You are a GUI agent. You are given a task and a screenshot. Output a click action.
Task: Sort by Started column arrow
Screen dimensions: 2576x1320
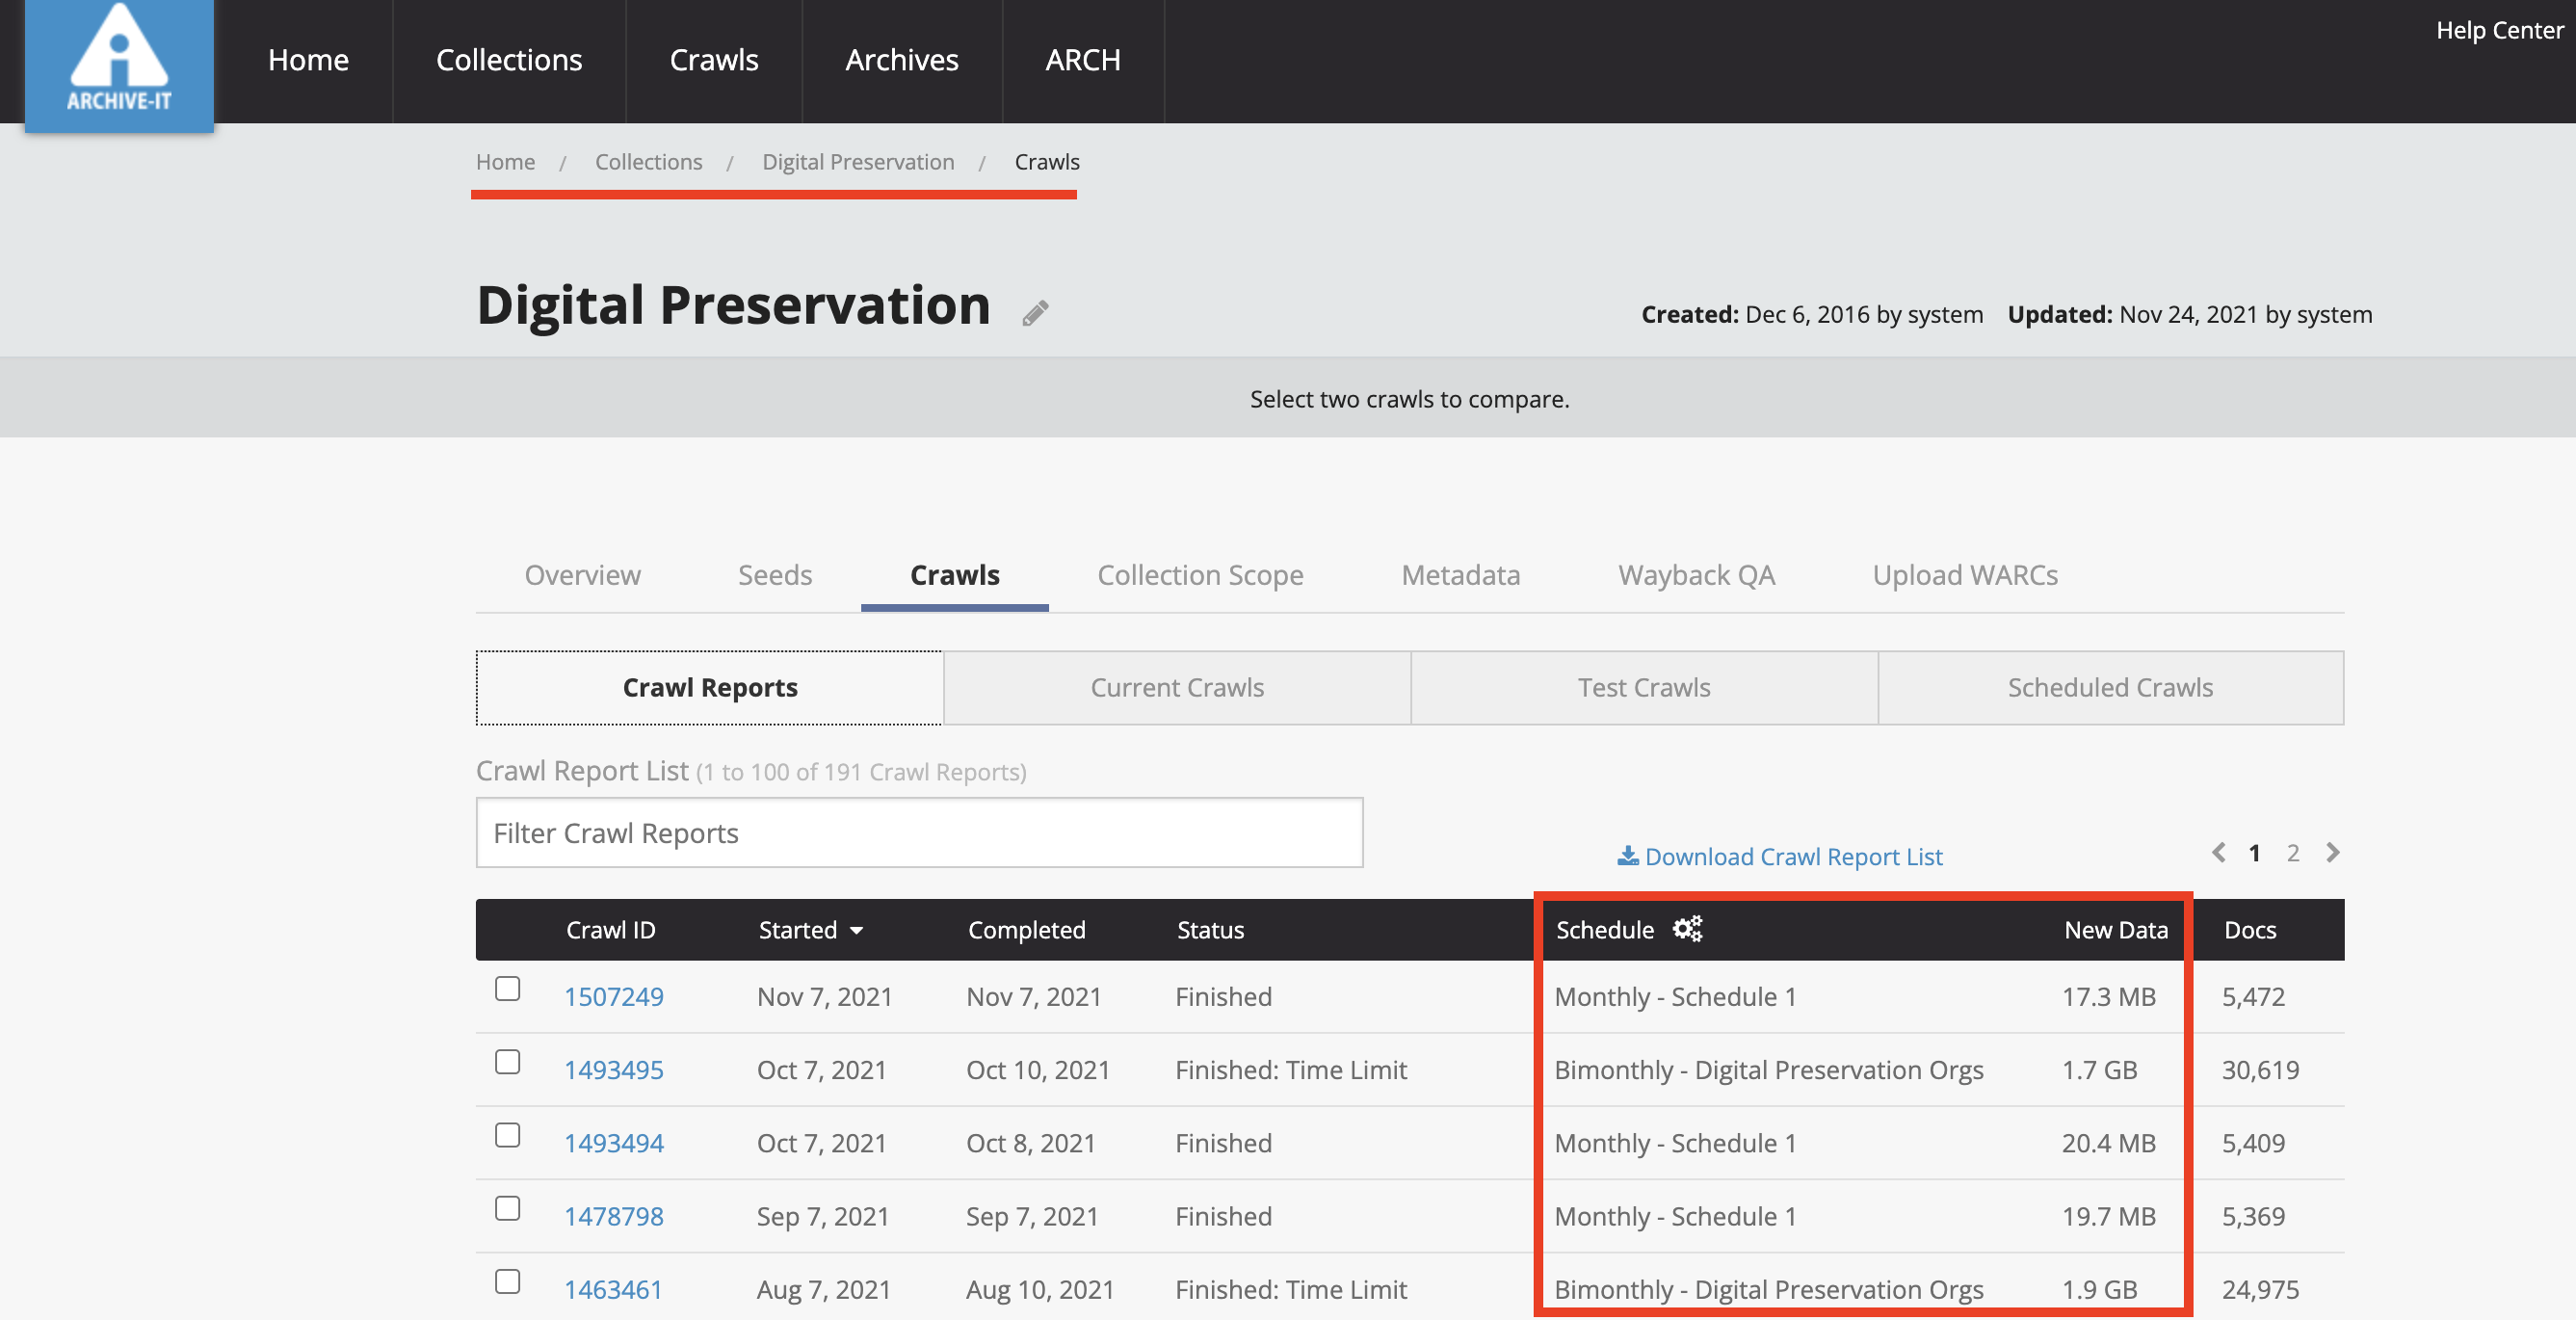(857, 931)
